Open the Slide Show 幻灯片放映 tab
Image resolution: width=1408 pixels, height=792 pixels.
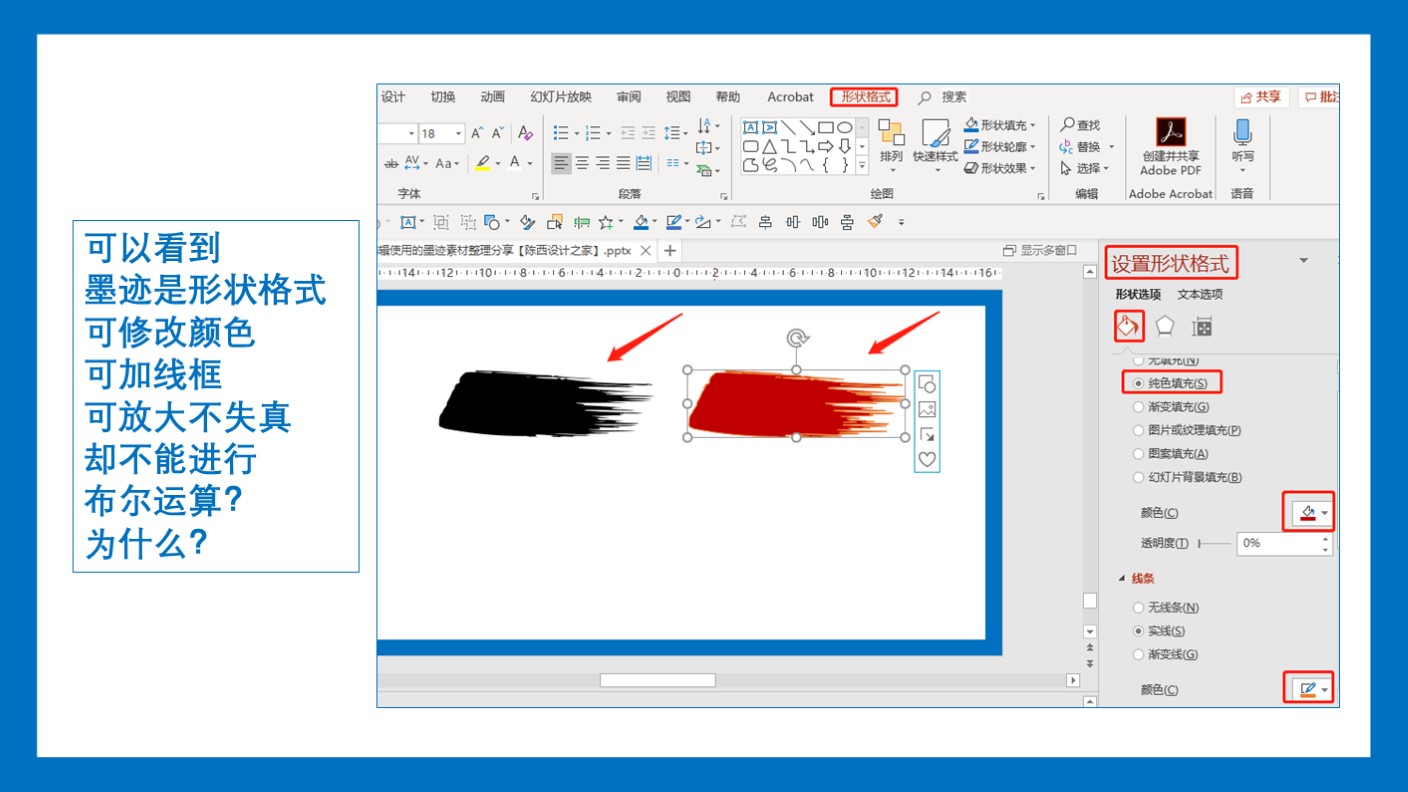coord(561,97)
